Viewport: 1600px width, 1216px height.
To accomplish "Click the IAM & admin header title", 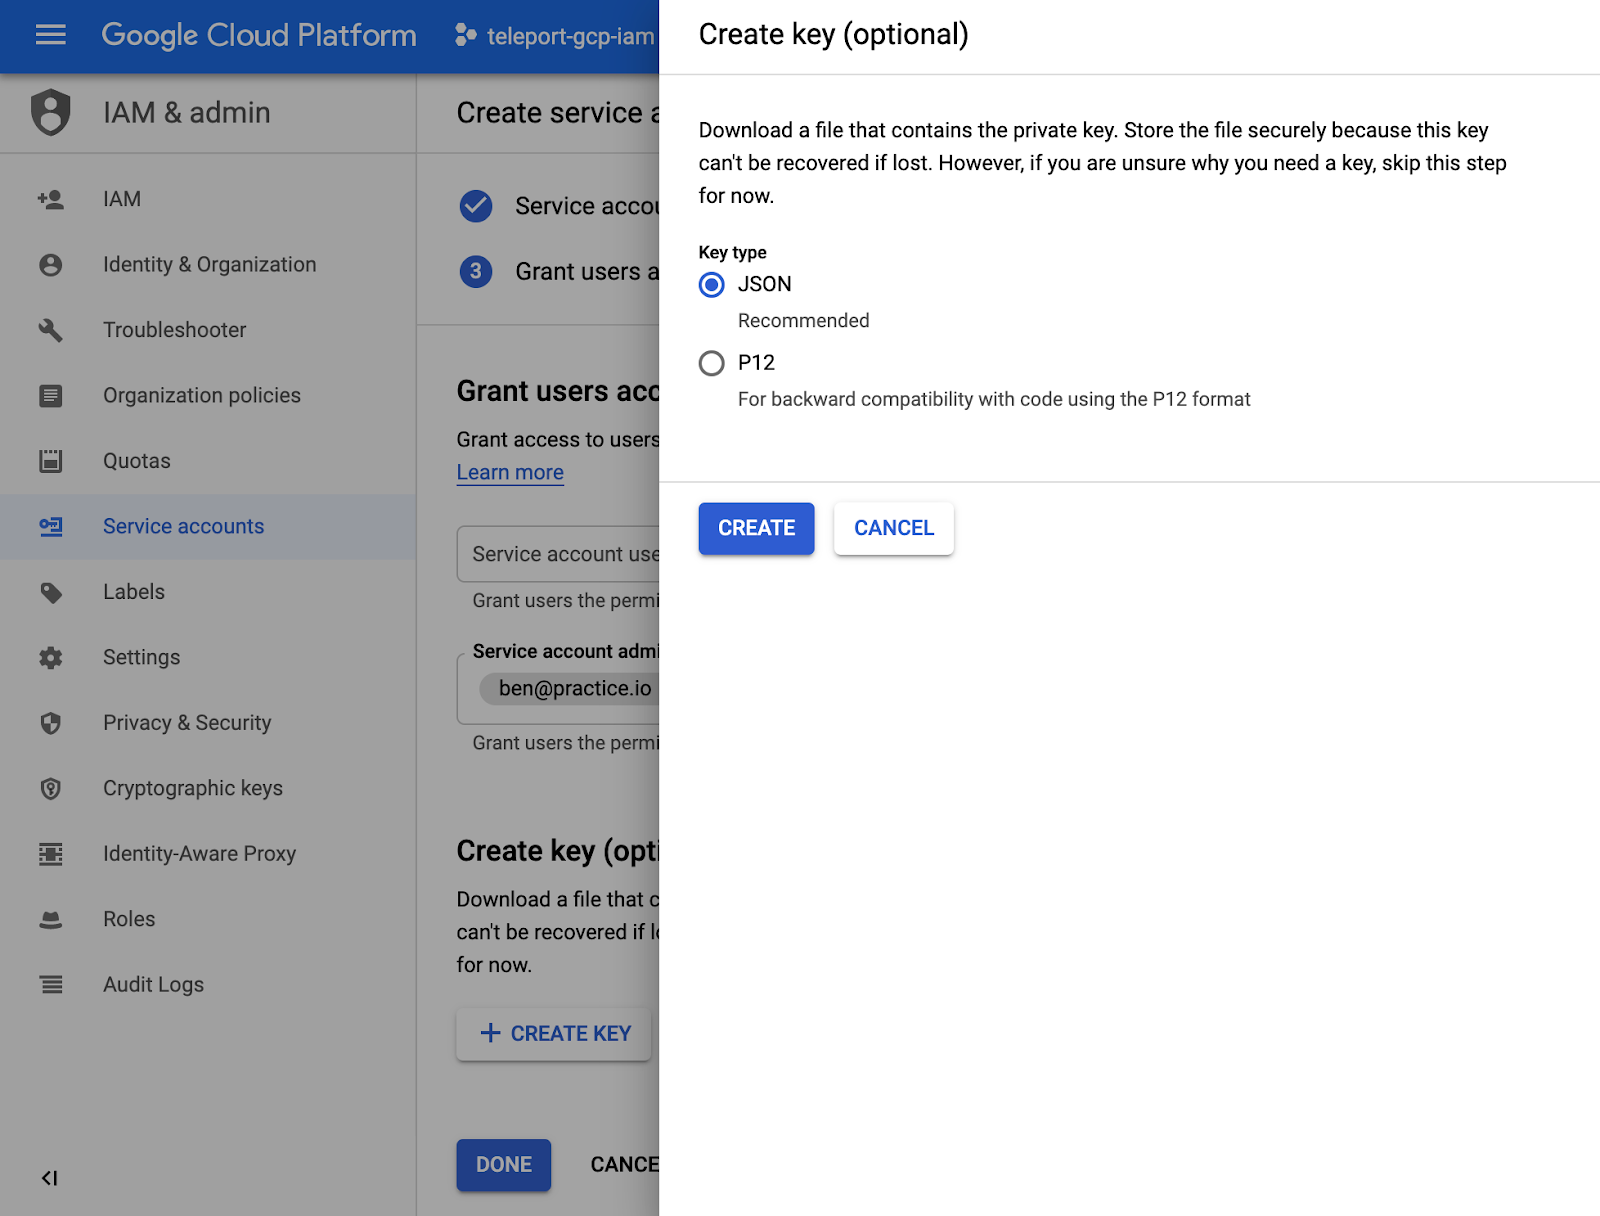I will point(187,113).
